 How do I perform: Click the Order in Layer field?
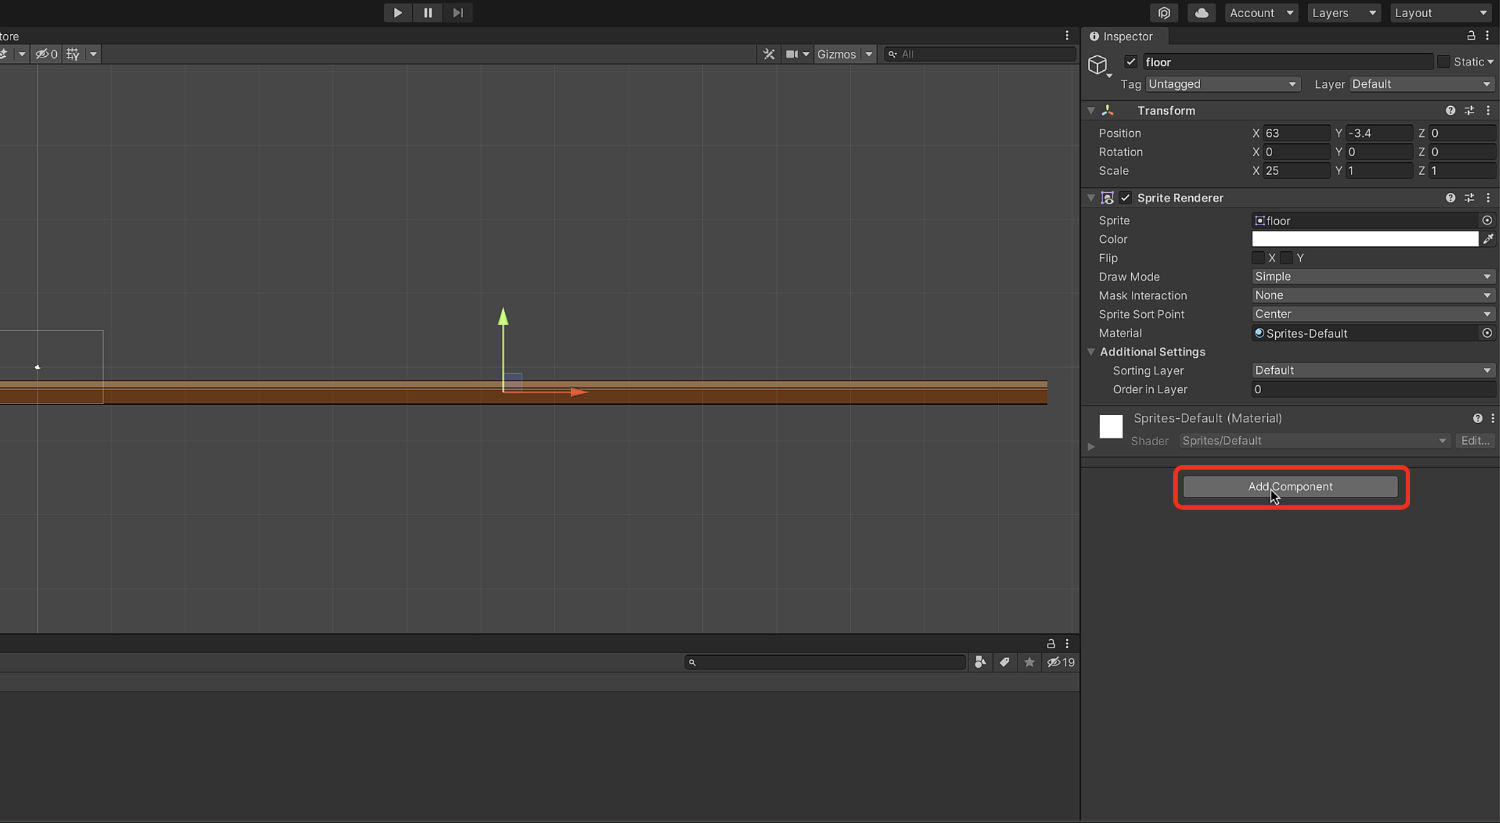(1373, 389)
